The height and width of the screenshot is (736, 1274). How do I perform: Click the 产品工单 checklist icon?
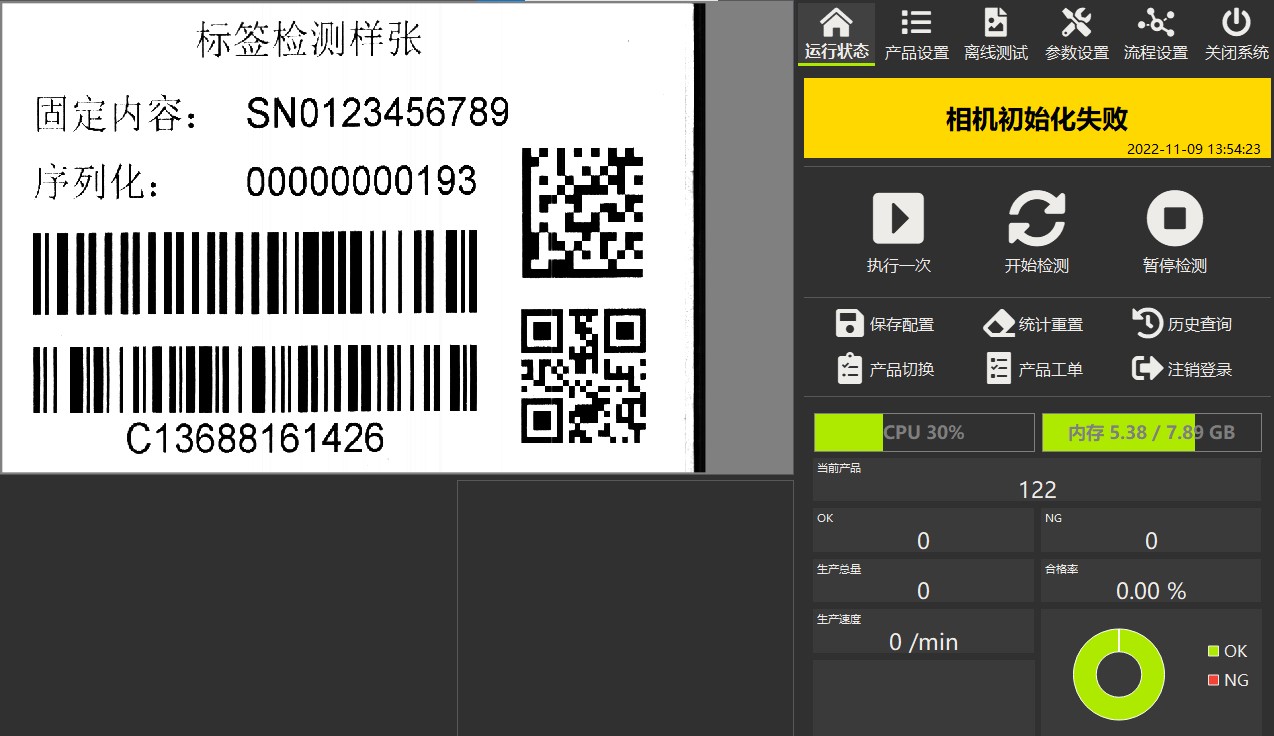tap(998, 368)
